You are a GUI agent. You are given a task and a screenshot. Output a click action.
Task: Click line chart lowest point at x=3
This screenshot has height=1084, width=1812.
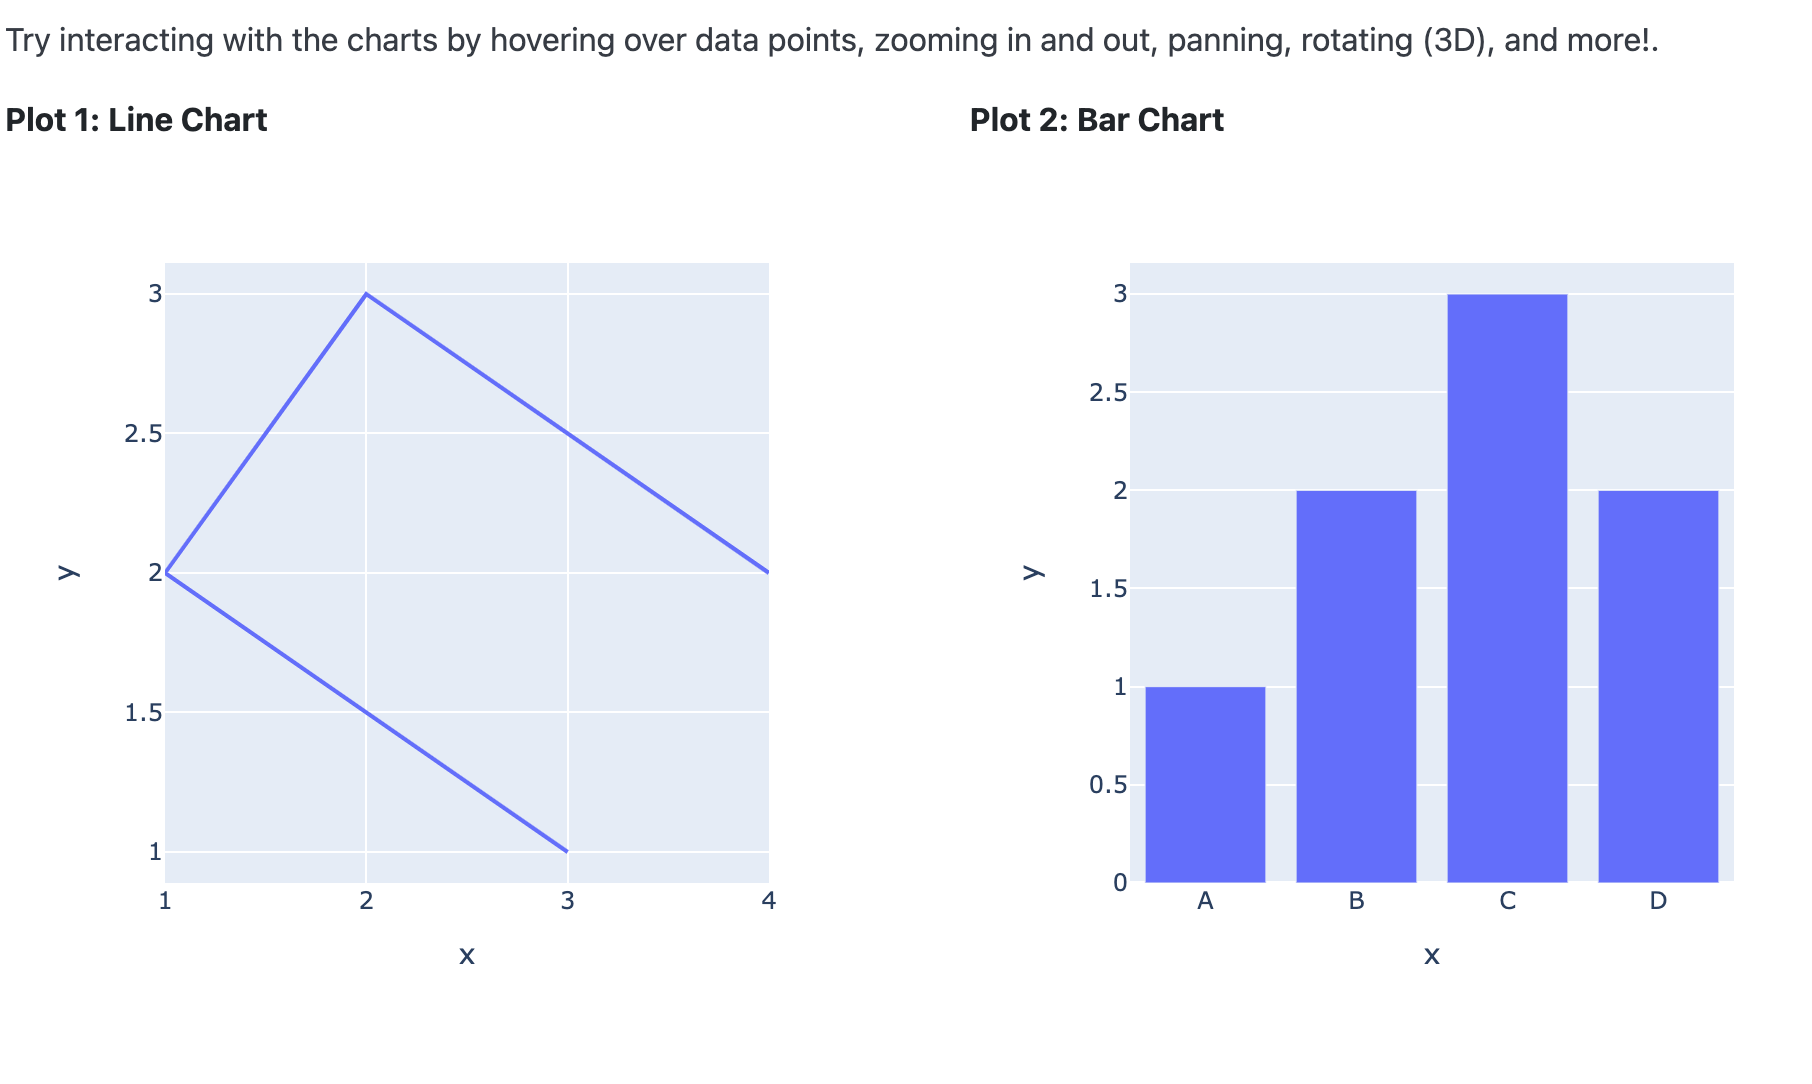[568, 851]
